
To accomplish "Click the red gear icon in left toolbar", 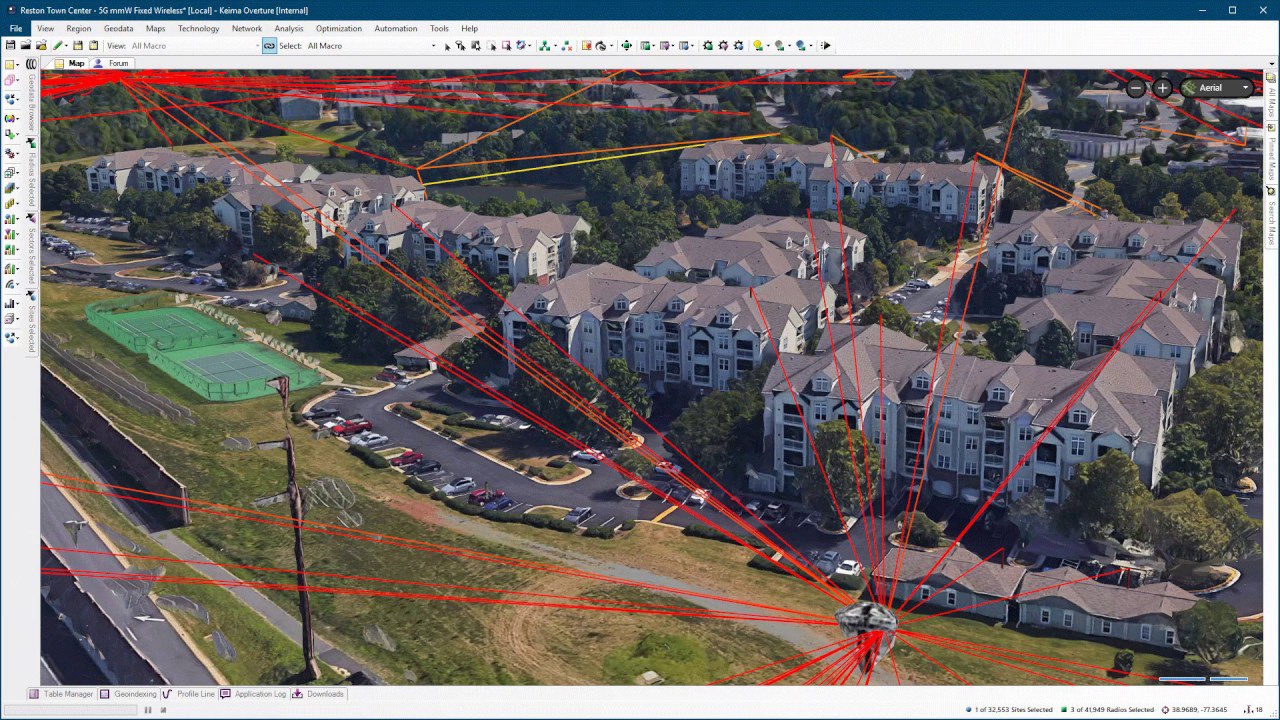I will (x=11, y=152).
